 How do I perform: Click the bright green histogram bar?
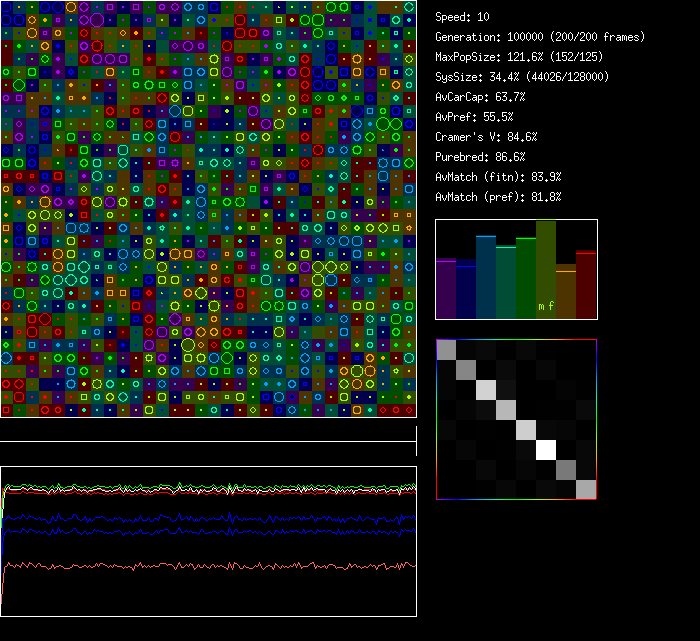[526, 278]
